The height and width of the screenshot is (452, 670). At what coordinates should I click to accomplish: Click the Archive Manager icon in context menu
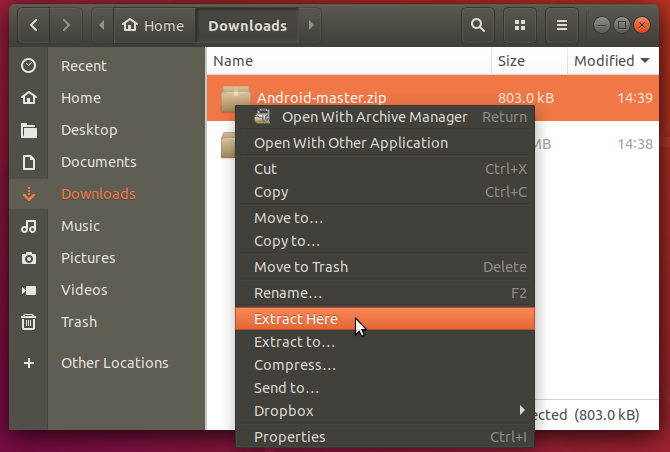262,117
